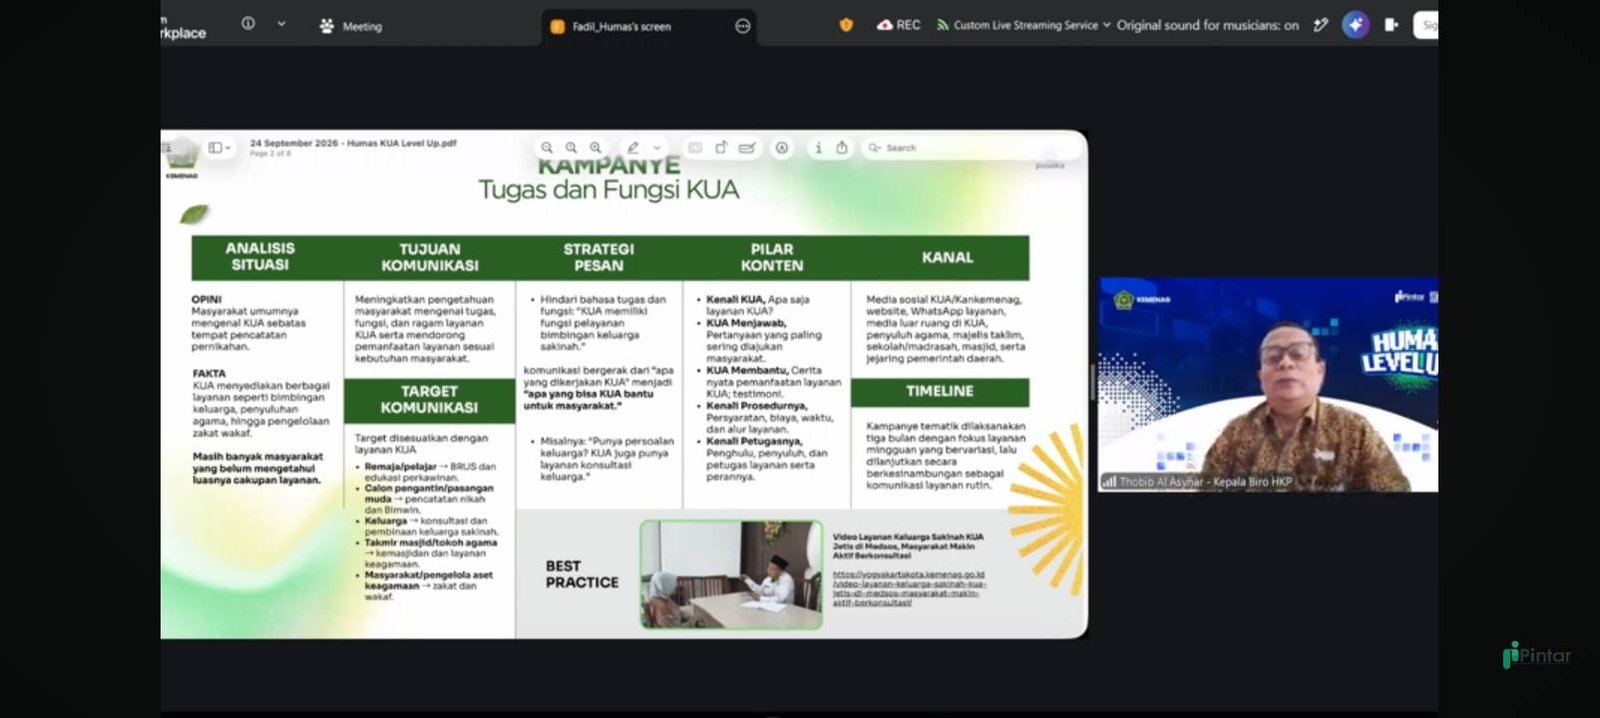Screen dimensions: 1600x718
Task: Select the highlight pen tool
Action: [x=633, y=148]
